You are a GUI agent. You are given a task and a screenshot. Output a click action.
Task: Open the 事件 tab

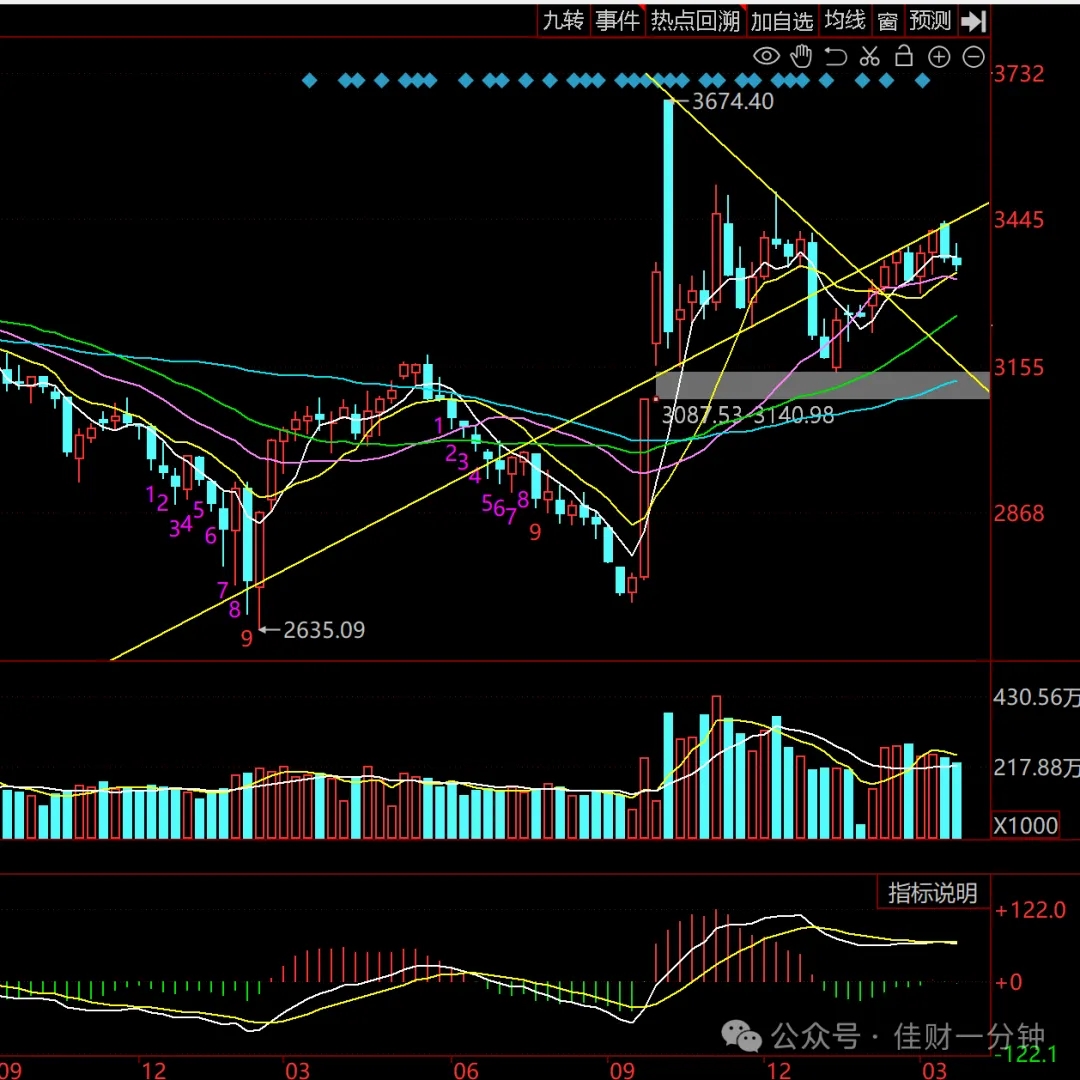pos(617,21)
